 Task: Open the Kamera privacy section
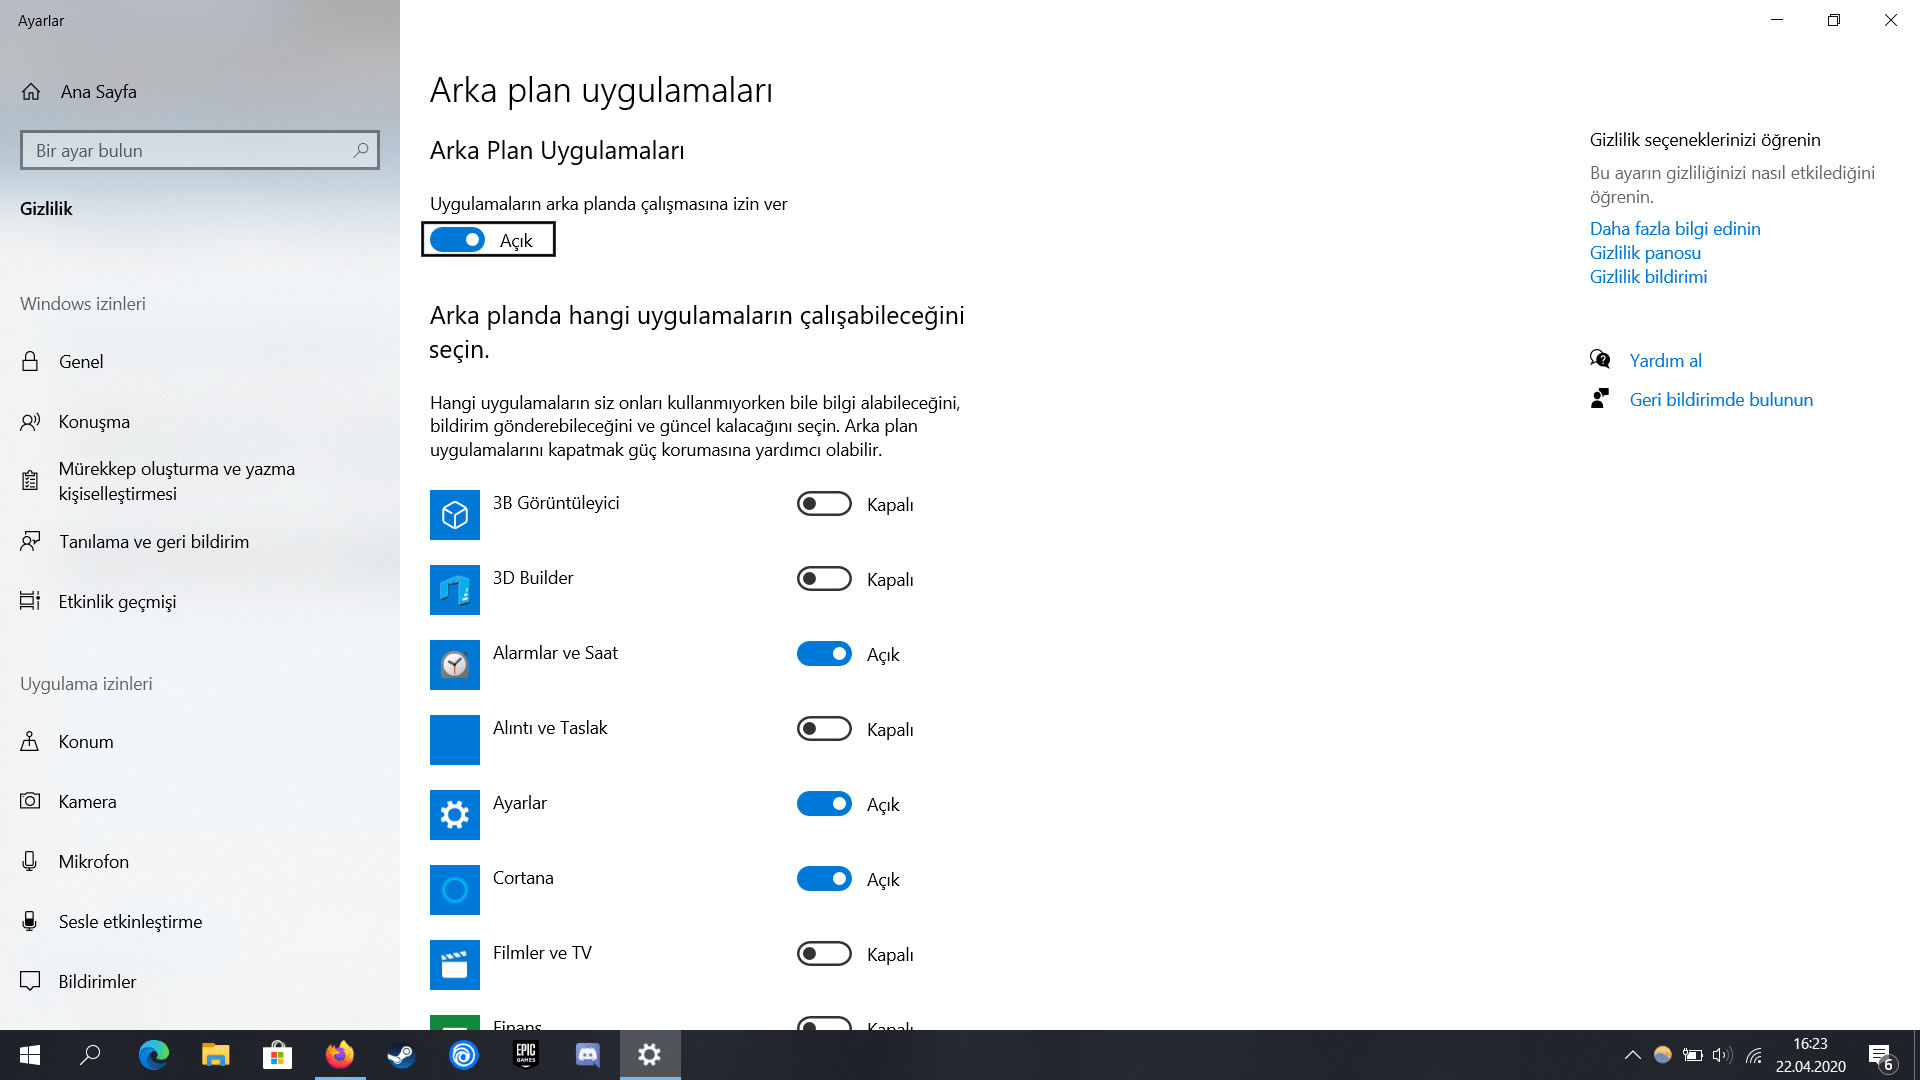(87, 802)
